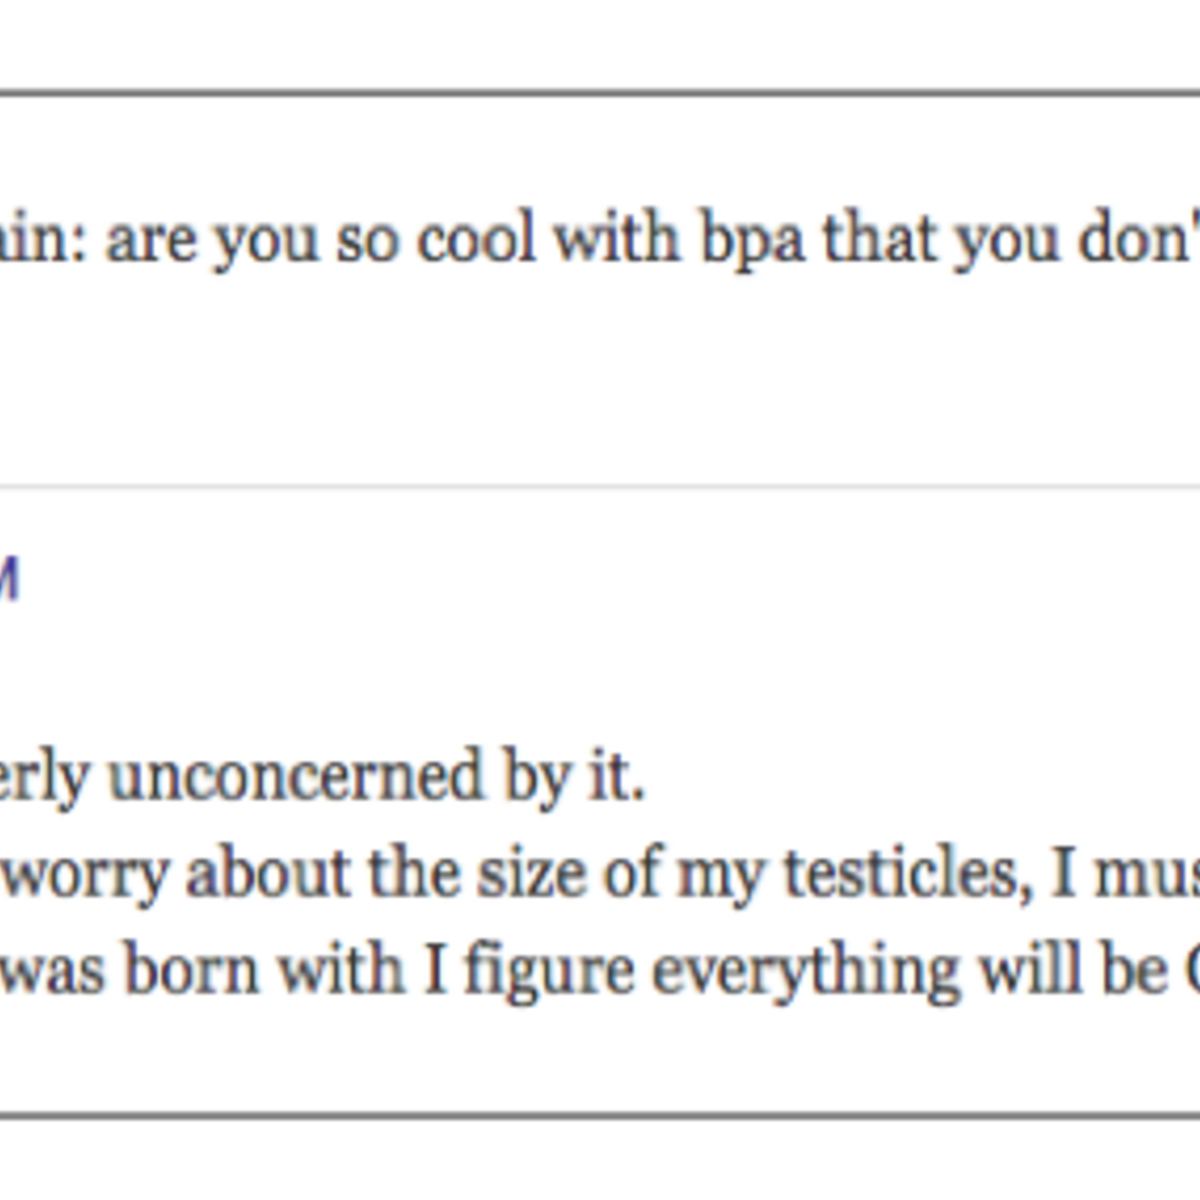Click the word "with" before bpa
The height and width of the screenshot is (1200, 1200).
617,239
